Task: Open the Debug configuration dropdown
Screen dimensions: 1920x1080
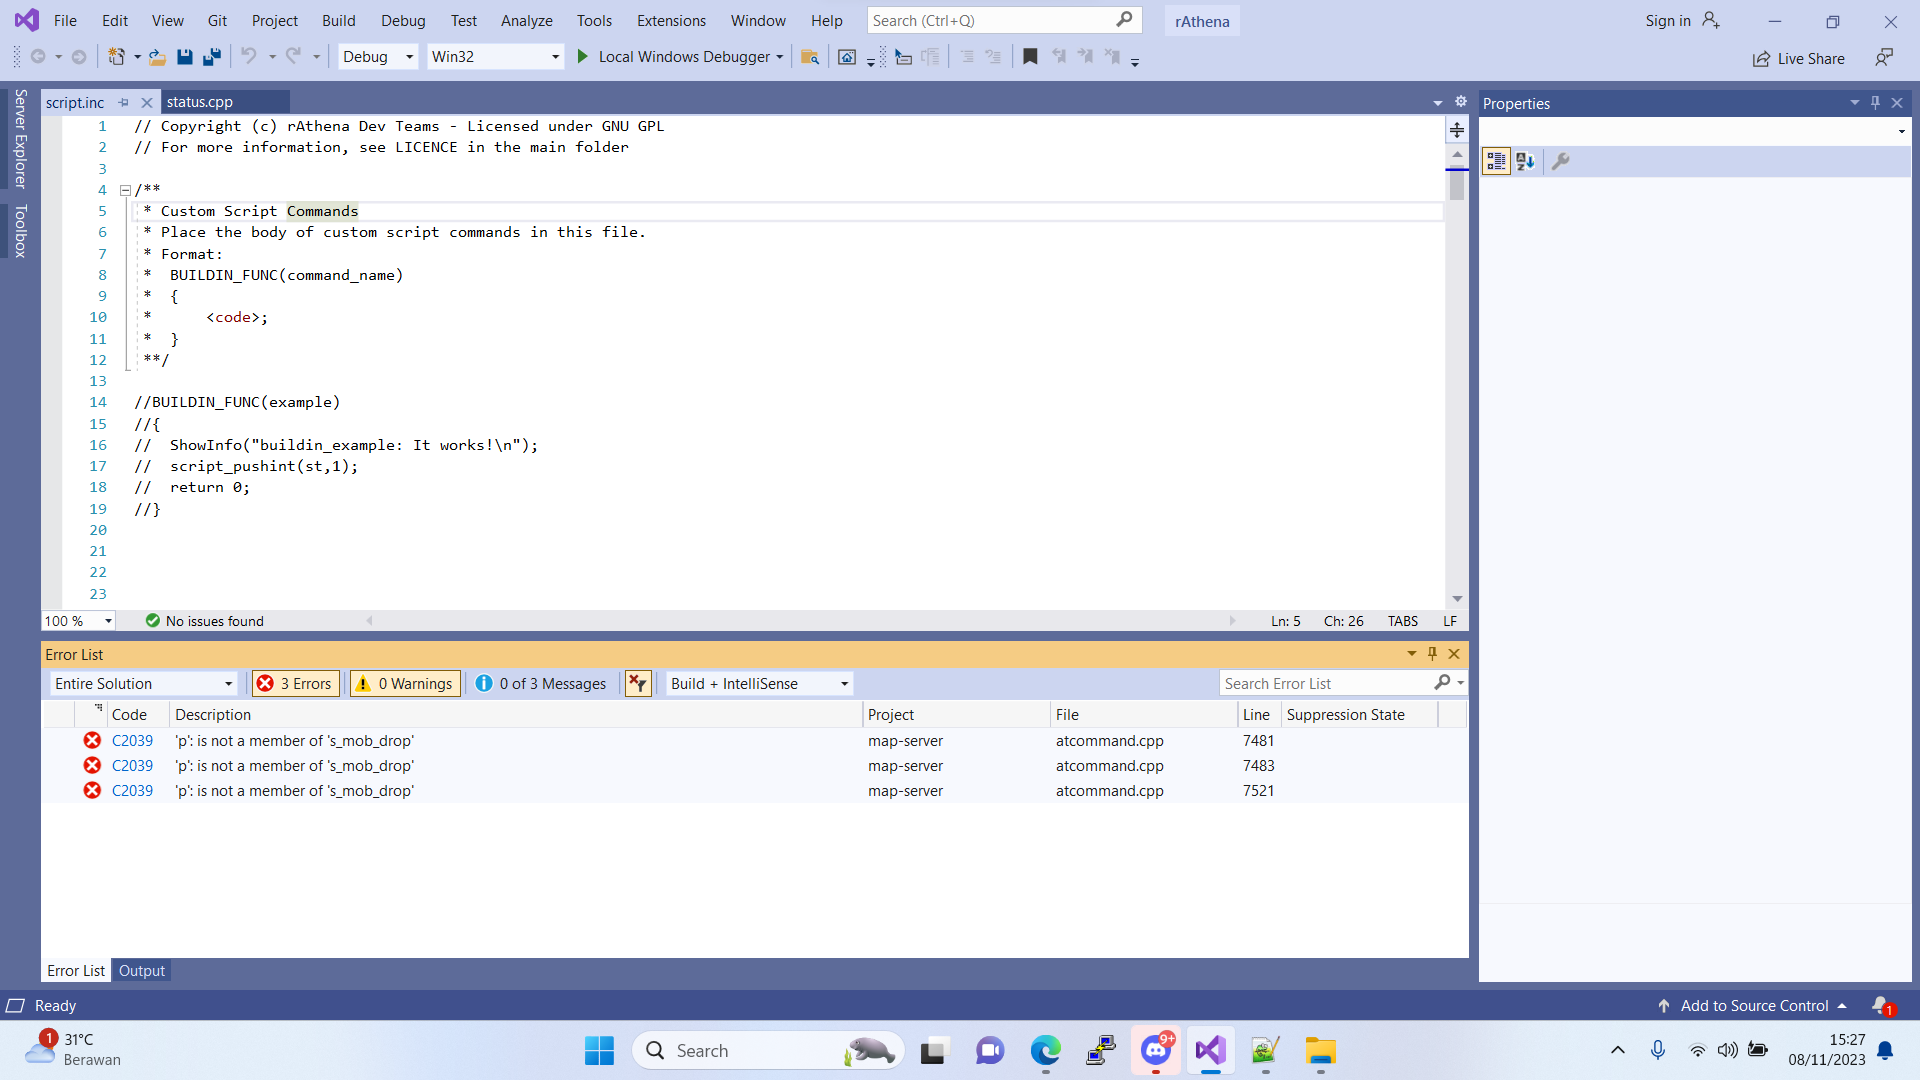Action: [378, 57]
